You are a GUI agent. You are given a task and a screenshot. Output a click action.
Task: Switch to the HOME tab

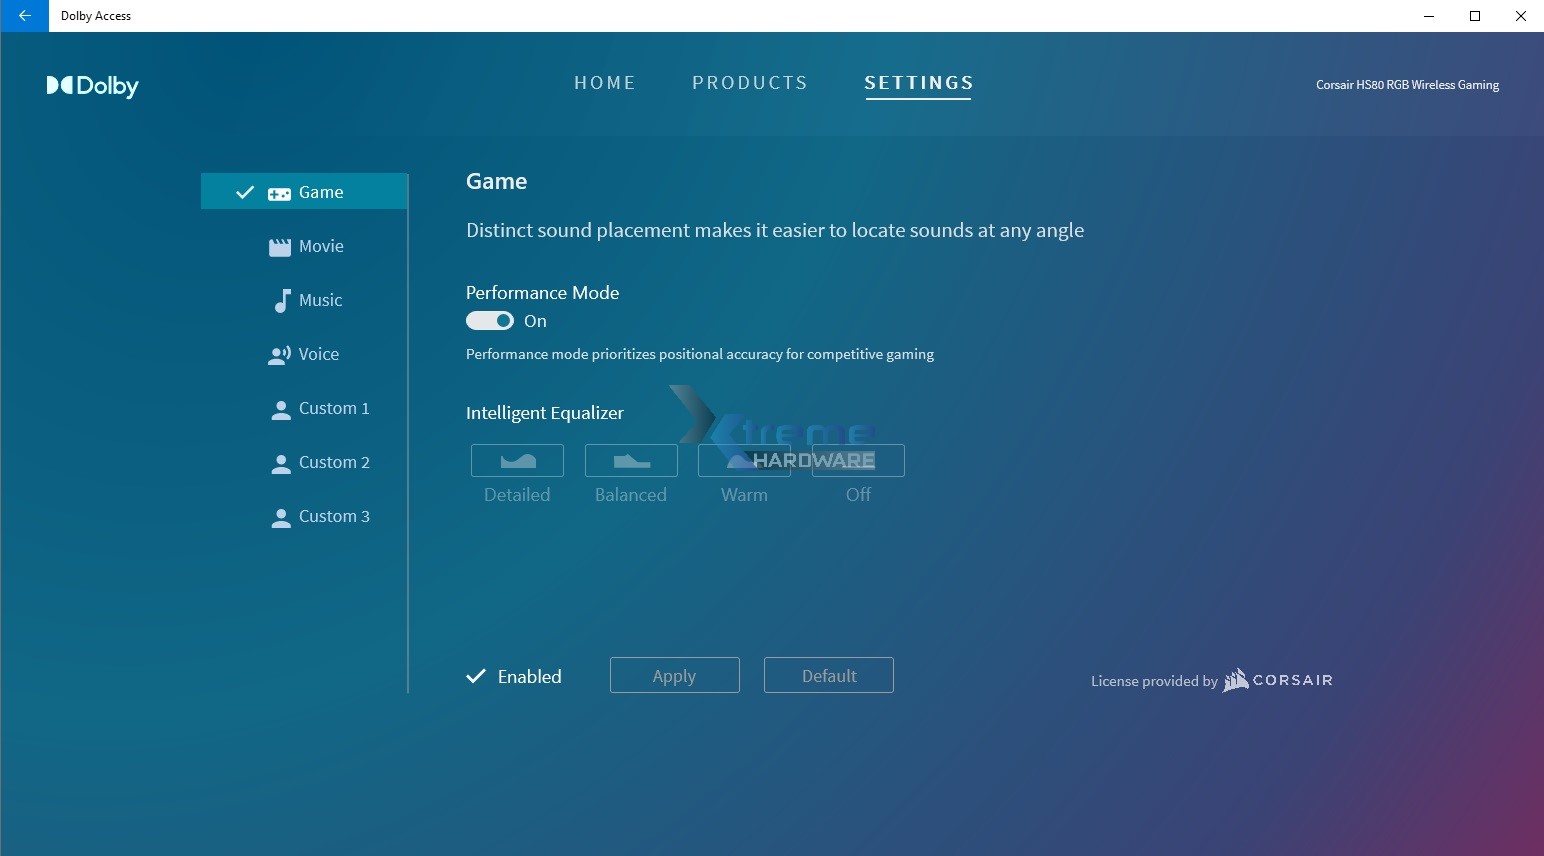tap(605, 83)
